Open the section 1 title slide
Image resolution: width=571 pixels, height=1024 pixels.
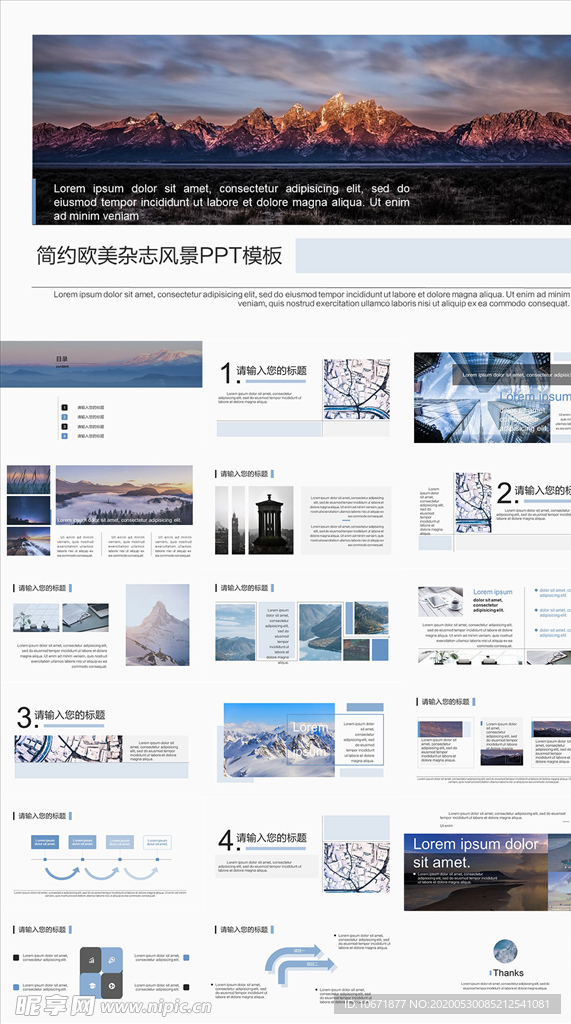[x=304, y=396]
